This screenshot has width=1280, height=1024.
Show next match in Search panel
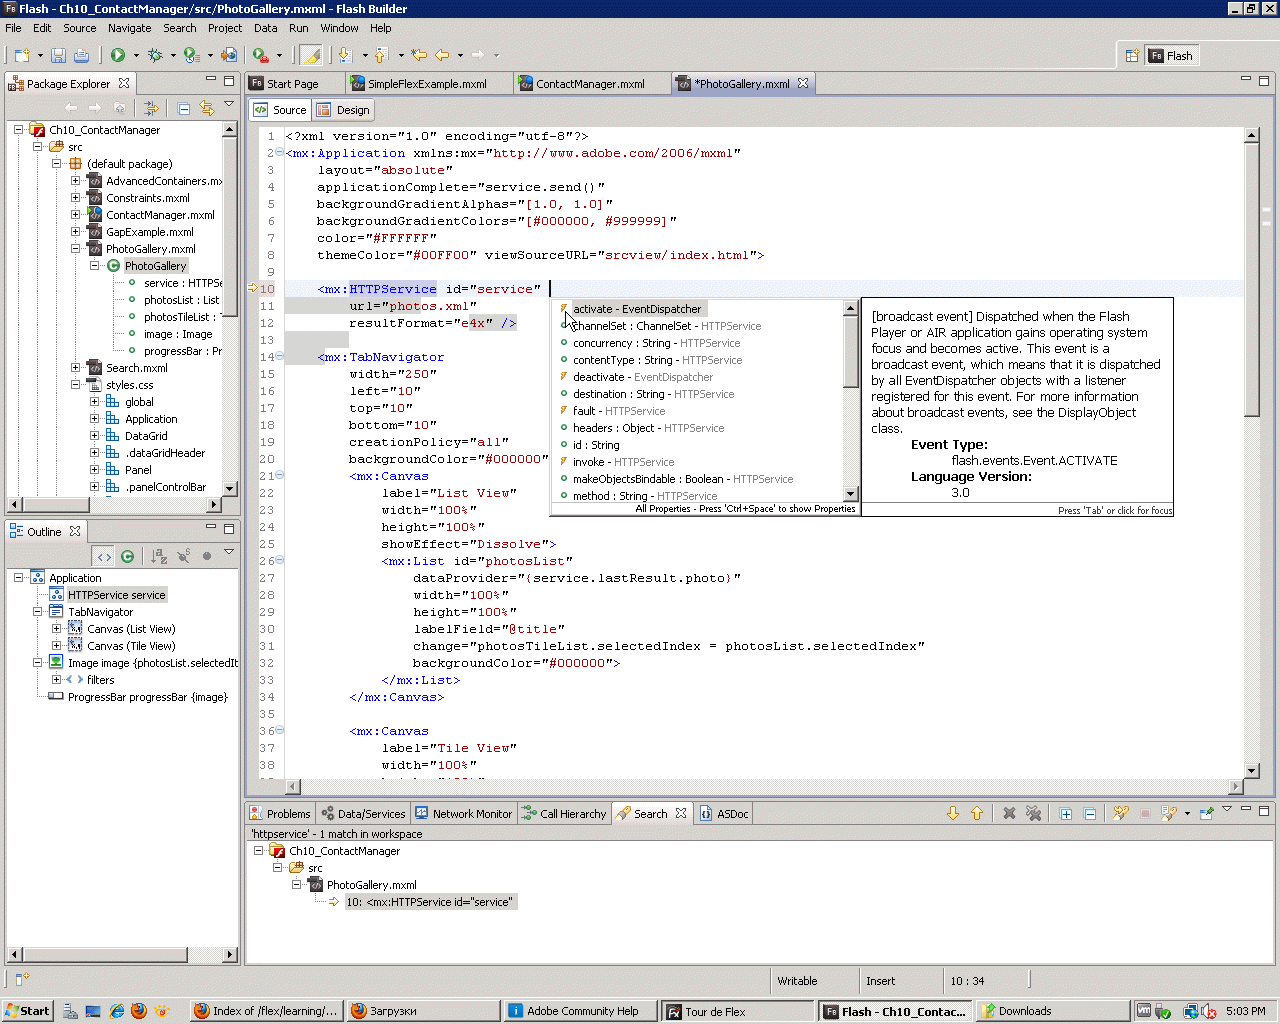pyautogui.click(x=952, y=814)
